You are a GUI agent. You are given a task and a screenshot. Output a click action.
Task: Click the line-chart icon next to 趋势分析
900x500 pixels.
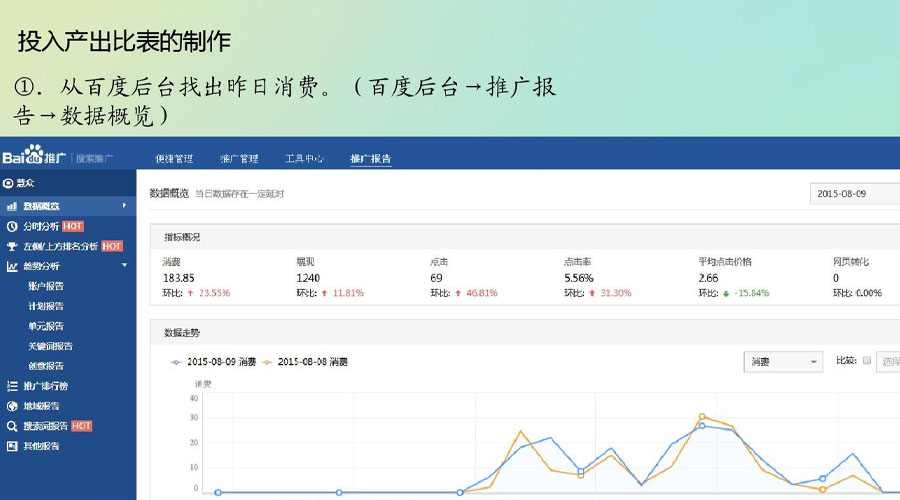[12, 266]
